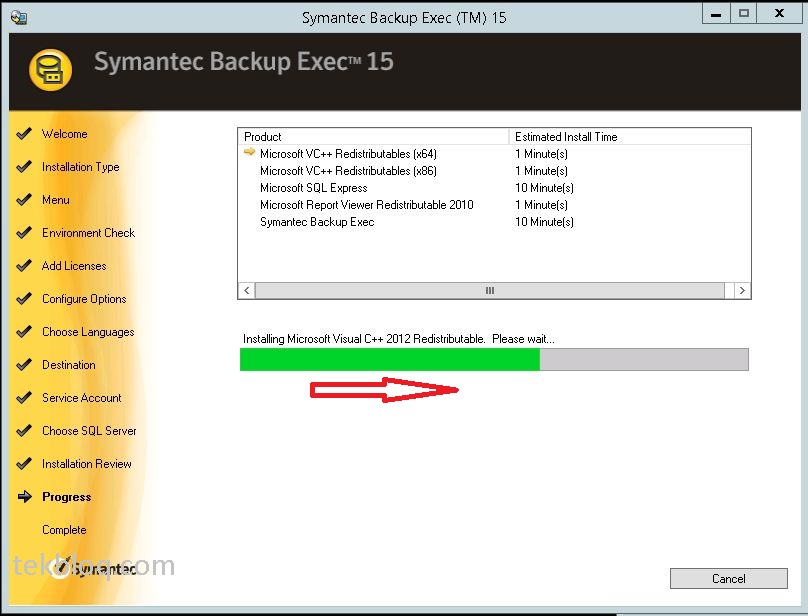Click the Symantec Backup Exec disk logo icon

click(50, 70)
